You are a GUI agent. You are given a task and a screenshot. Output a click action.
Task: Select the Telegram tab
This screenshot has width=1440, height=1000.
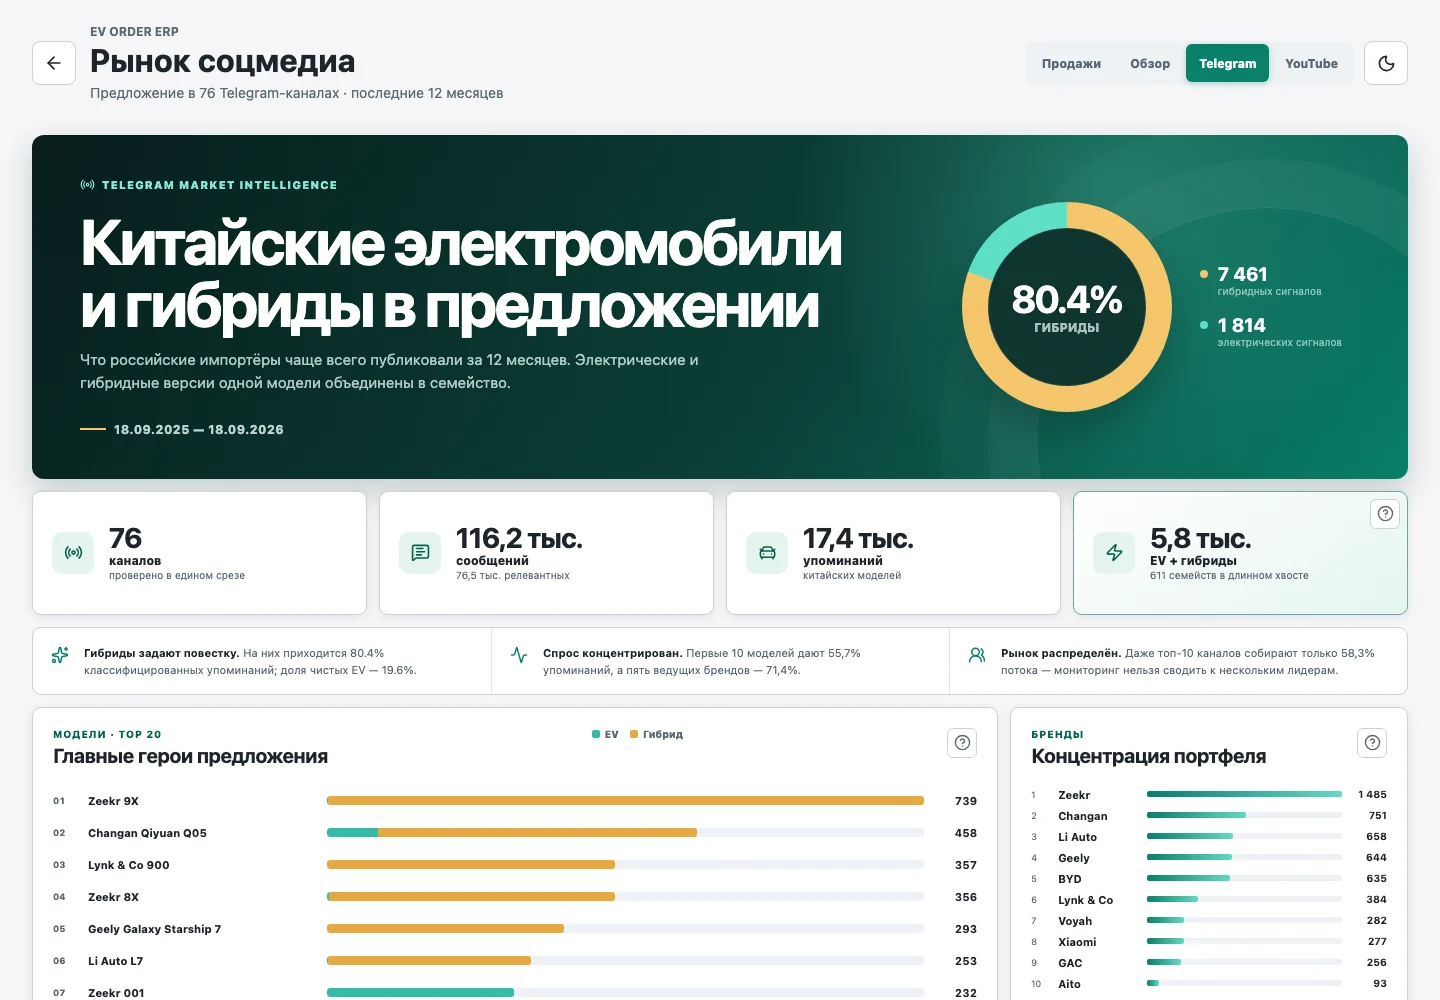[x=1227, y=63]
